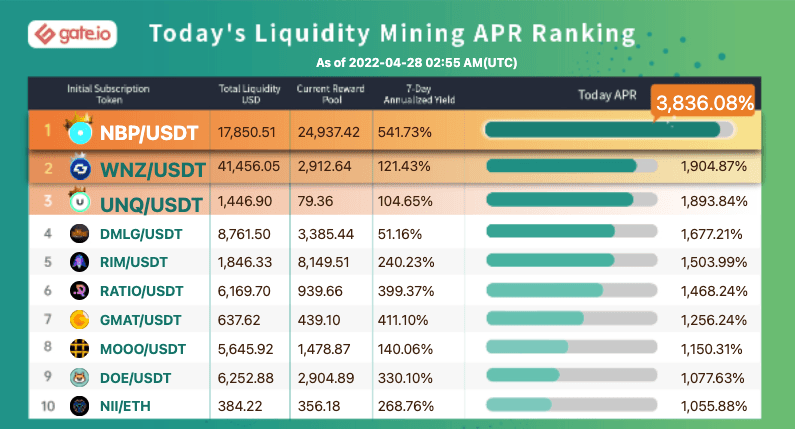Click the GMAT token icon
The height and width of the screenshot is (429, 795).
79,320
